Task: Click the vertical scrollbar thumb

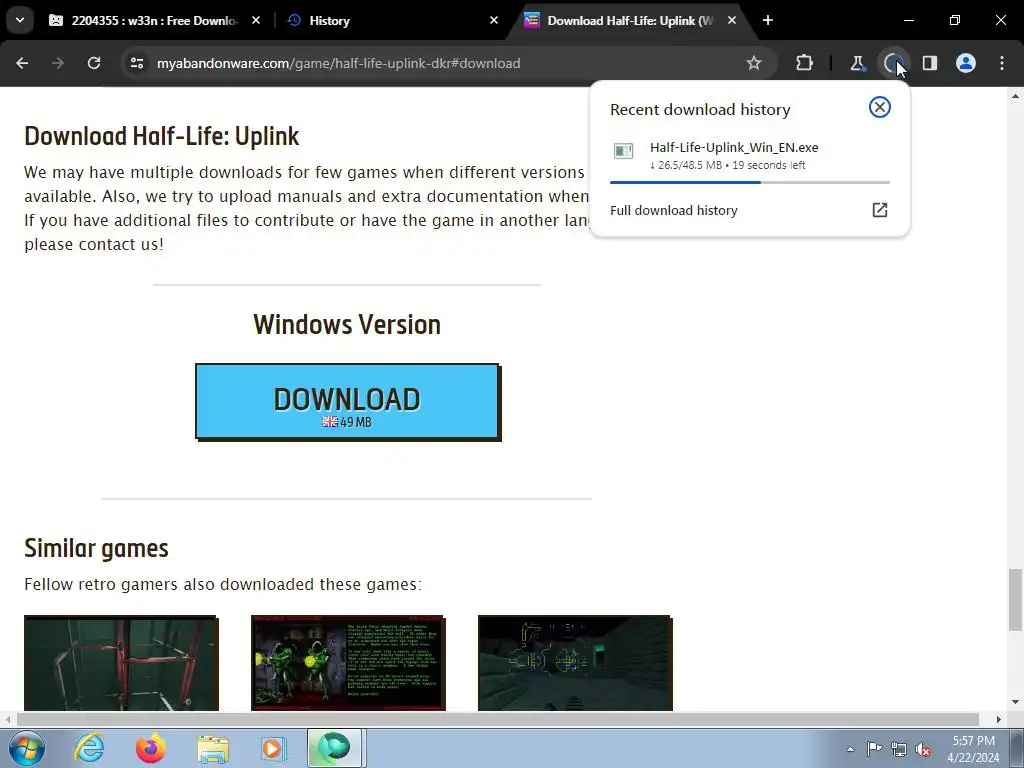Action: [1015, 600]
